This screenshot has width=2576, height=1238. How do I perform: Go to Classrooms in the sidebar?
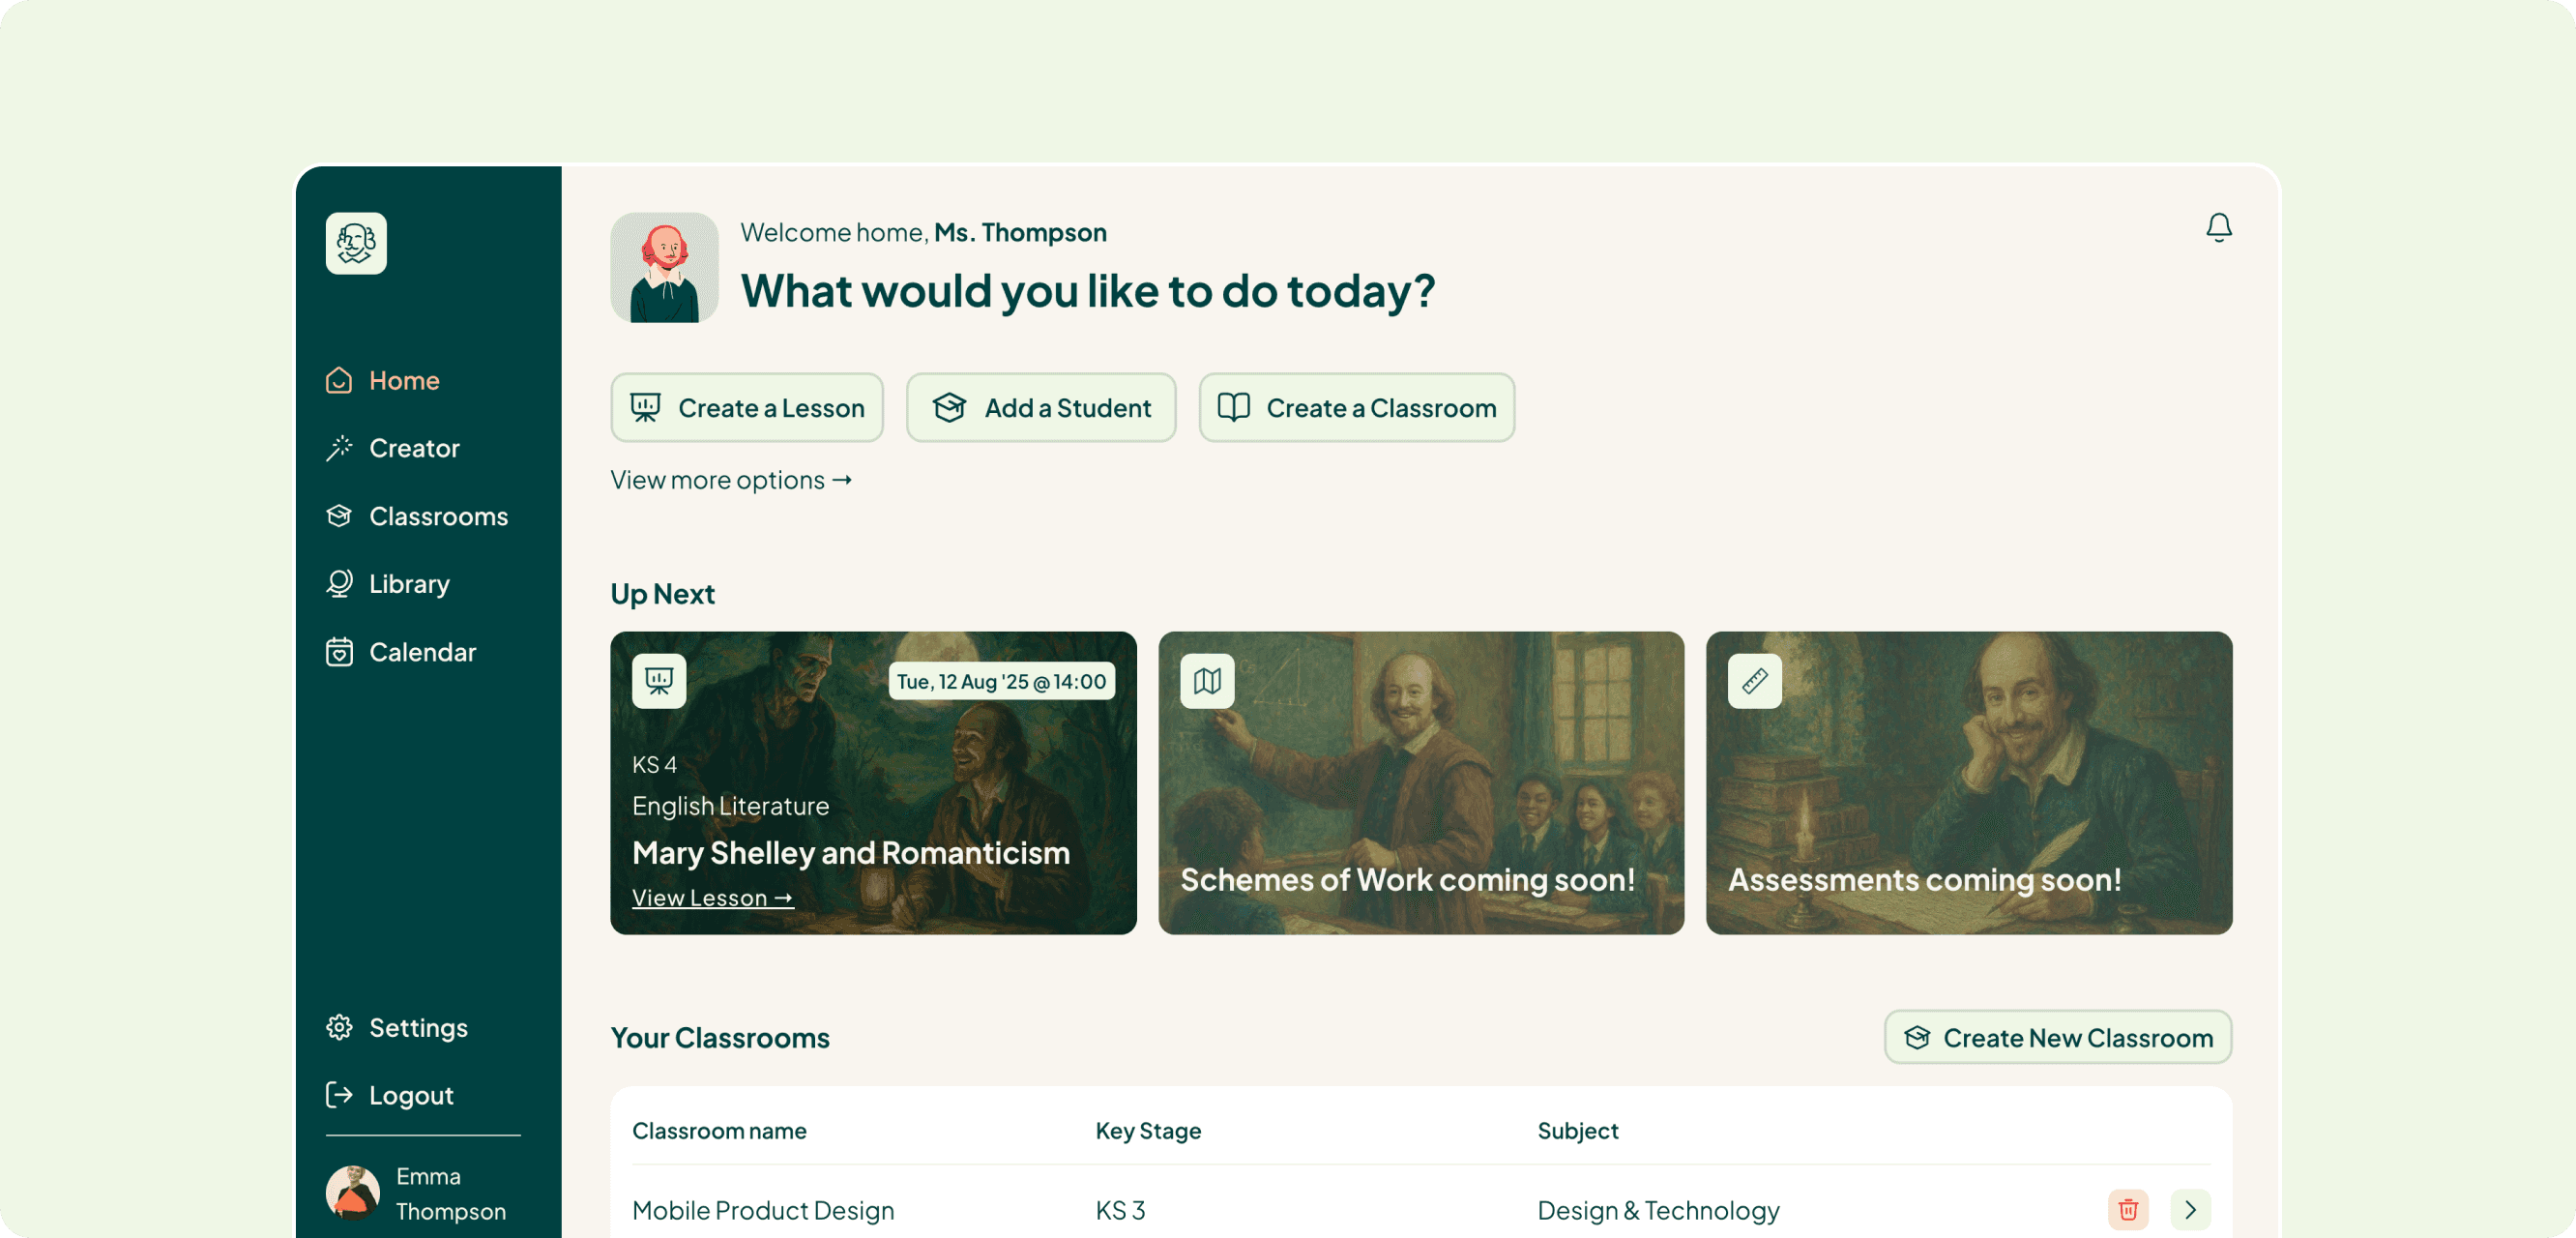437,516
